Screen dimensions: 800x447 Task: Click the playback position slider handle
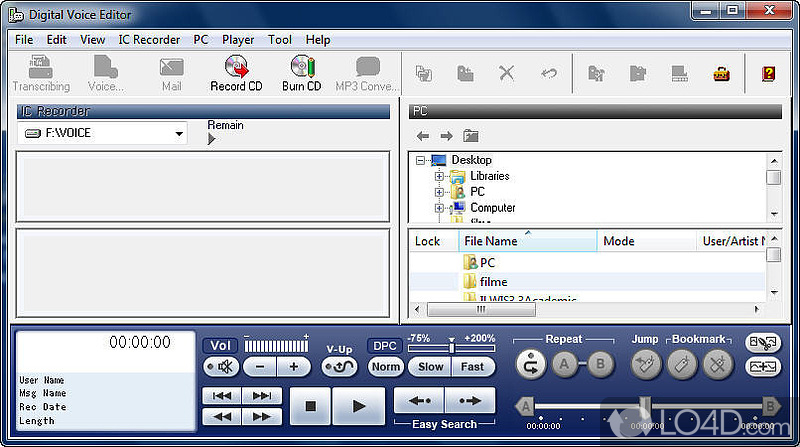(645, 406)
